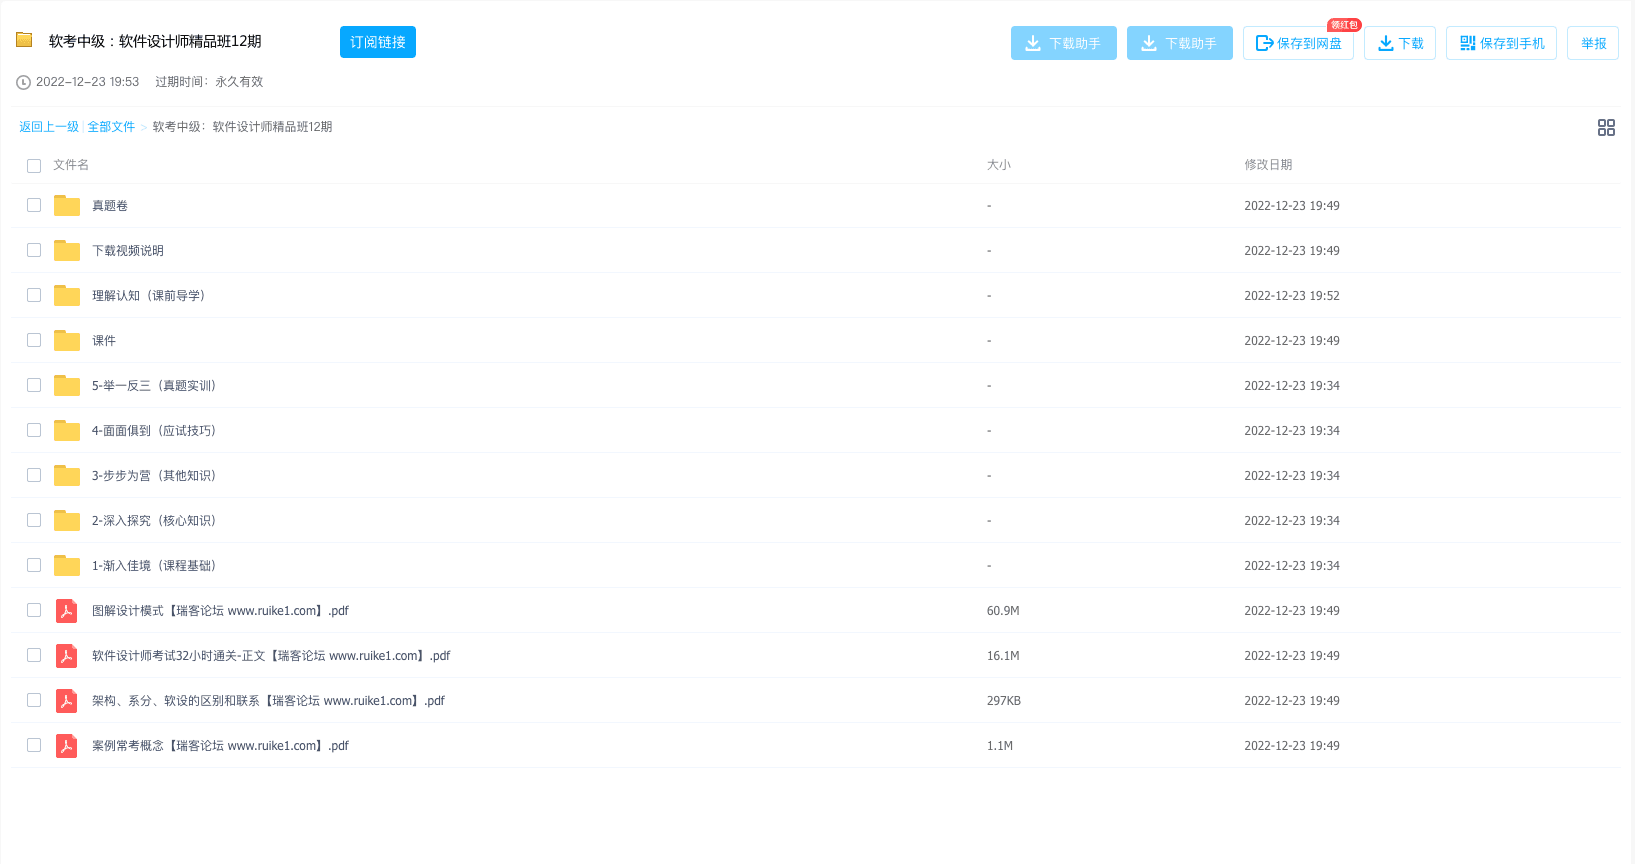Image resolution: width=1635 pixels, height=864 pixels.
Task: Click 返回上一级 breadcrumb link
Action: click(x=49, y=127)
